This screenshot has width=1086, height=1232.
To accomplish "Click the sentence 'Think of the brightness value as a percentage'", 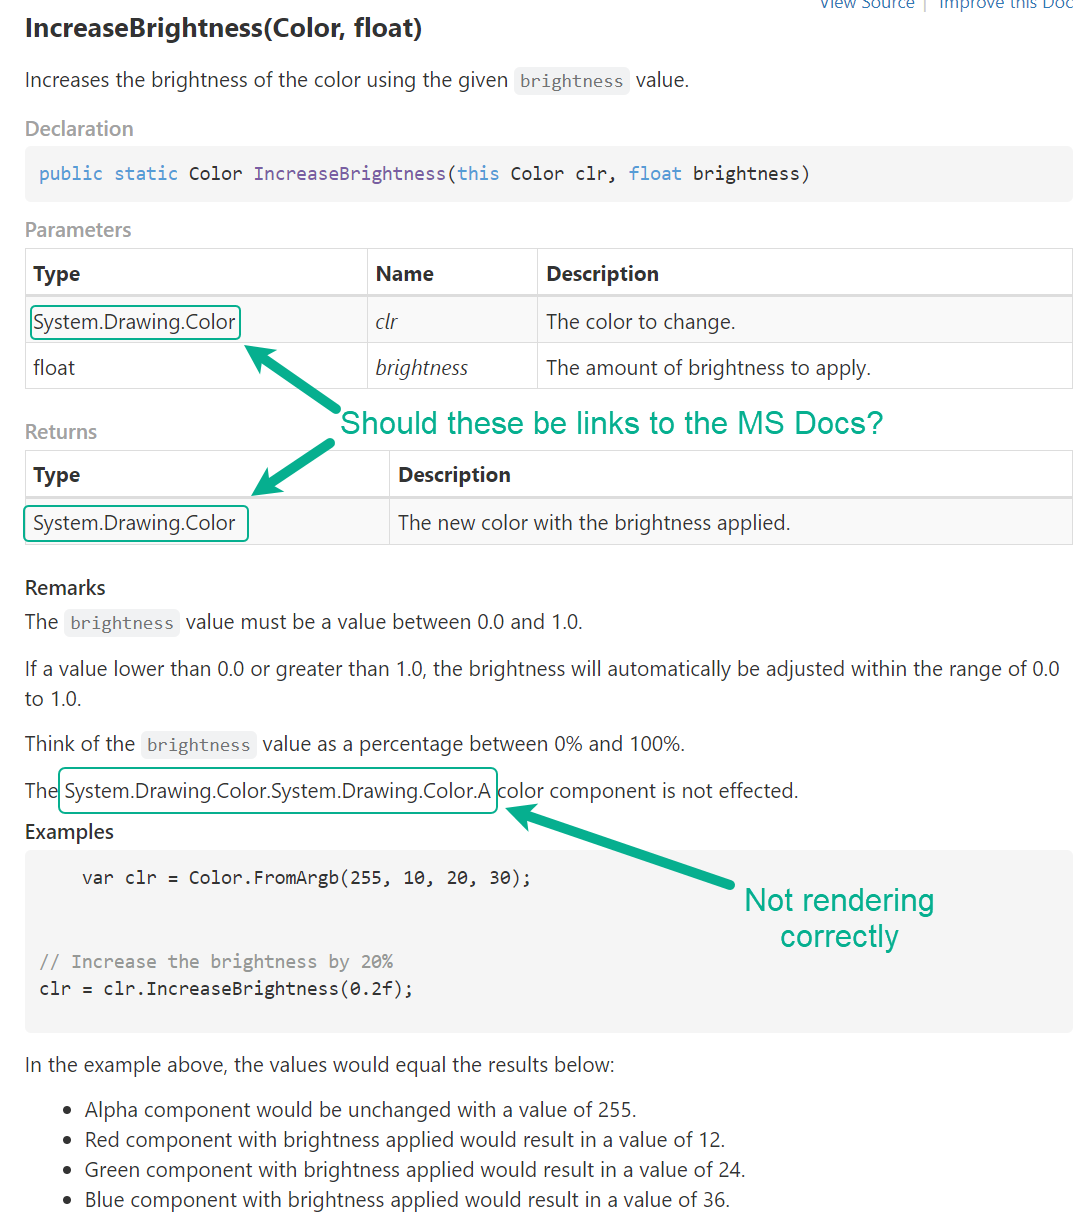I will pos(355,744).
